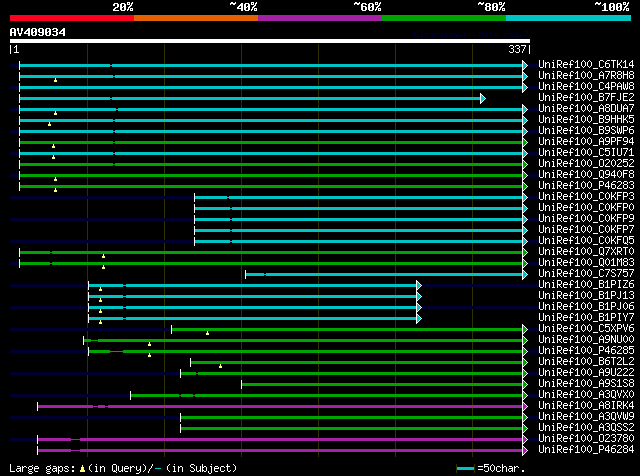Select the UniRef100_P46284 label

586,450
